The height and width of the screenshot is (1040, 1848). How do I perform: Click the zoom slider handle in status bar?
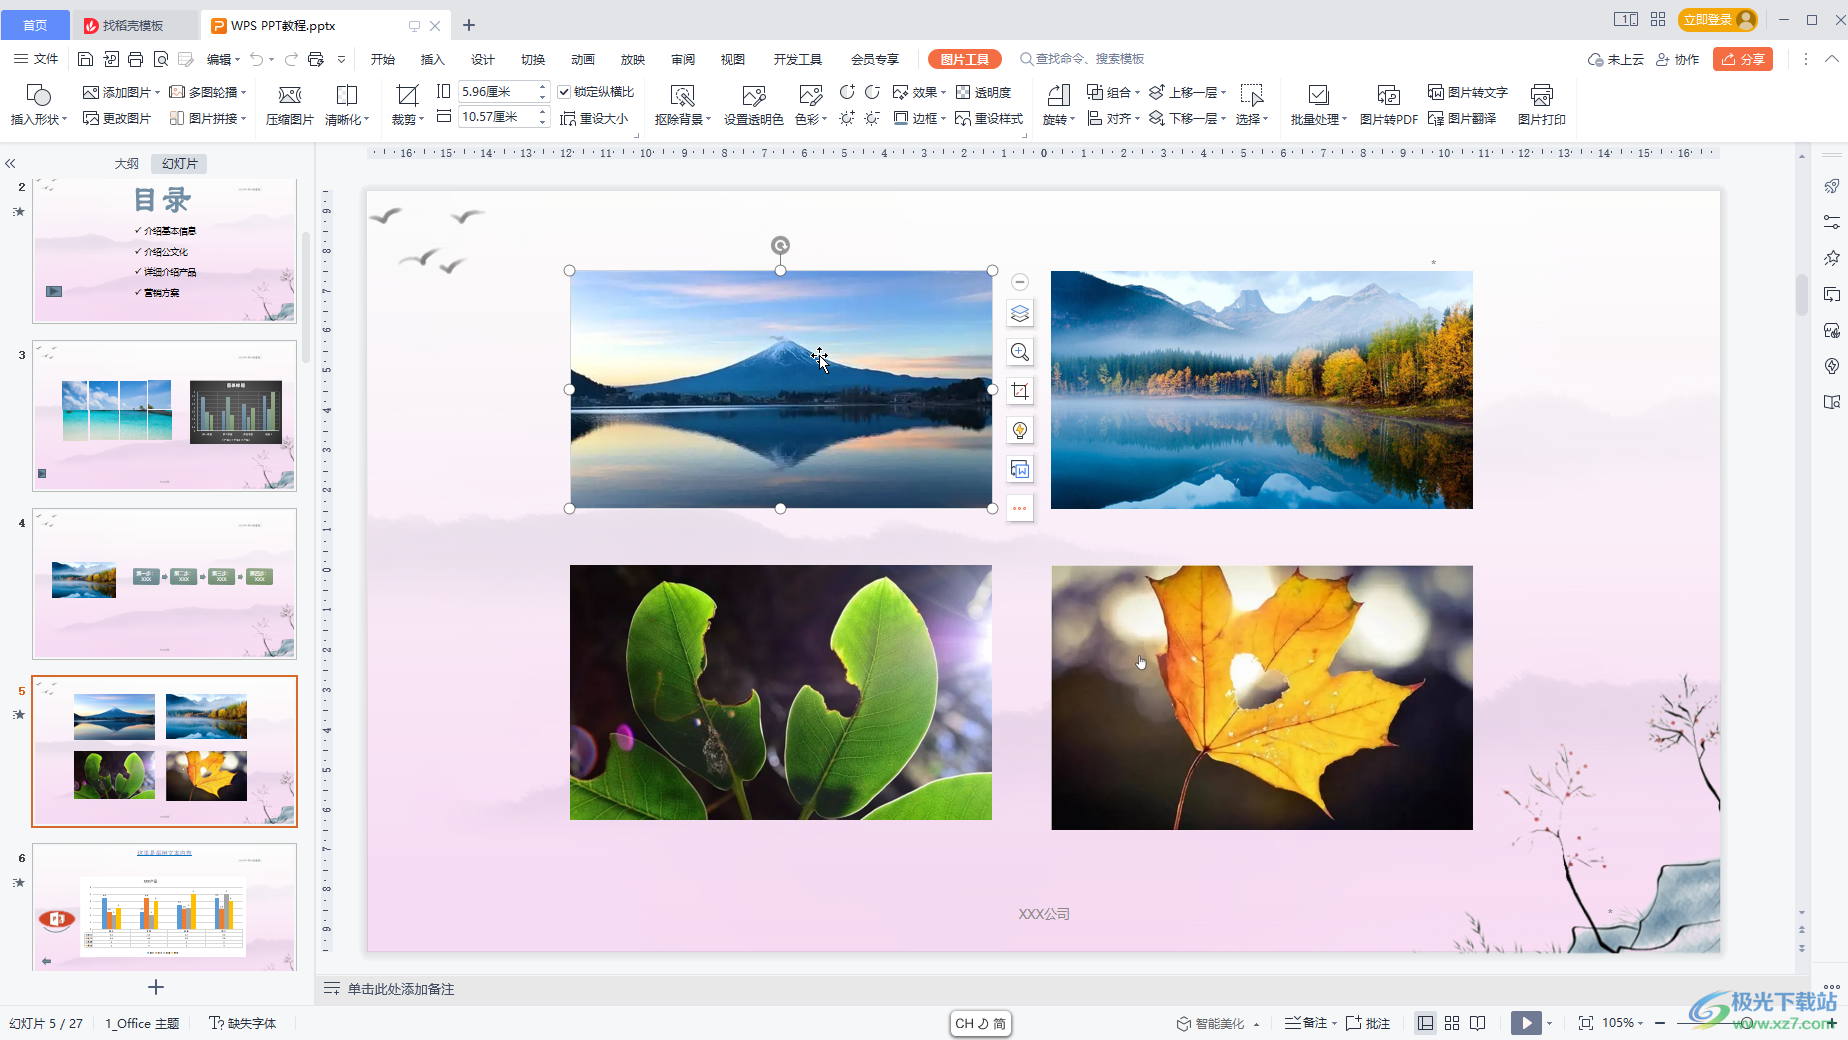click(x=1747, y=1023)
